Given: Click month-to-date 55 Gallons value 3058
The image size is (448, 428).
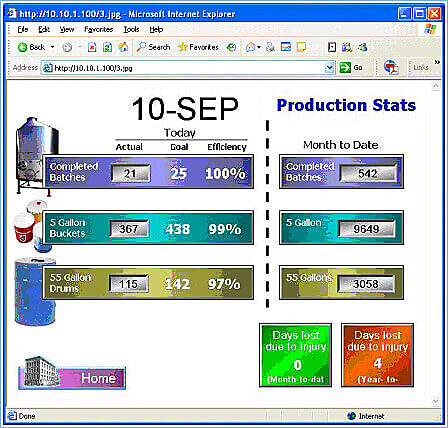Looking at the screenshot, I should tap(366, 284).
